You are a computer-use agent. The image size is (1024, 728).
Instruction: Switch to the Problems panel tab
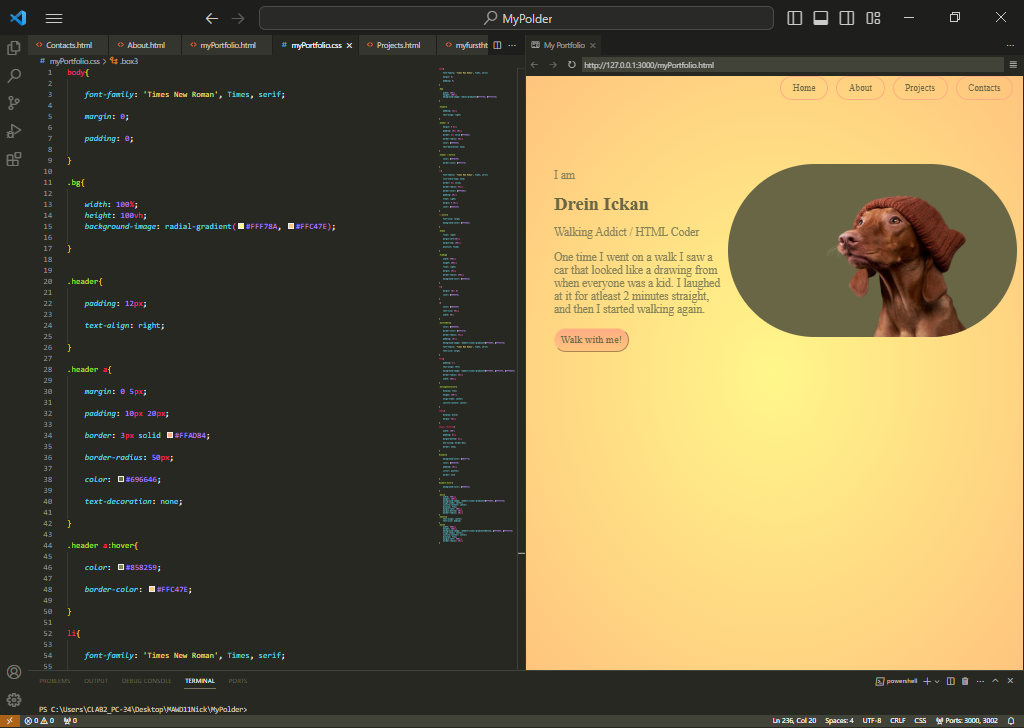(55, 681)
